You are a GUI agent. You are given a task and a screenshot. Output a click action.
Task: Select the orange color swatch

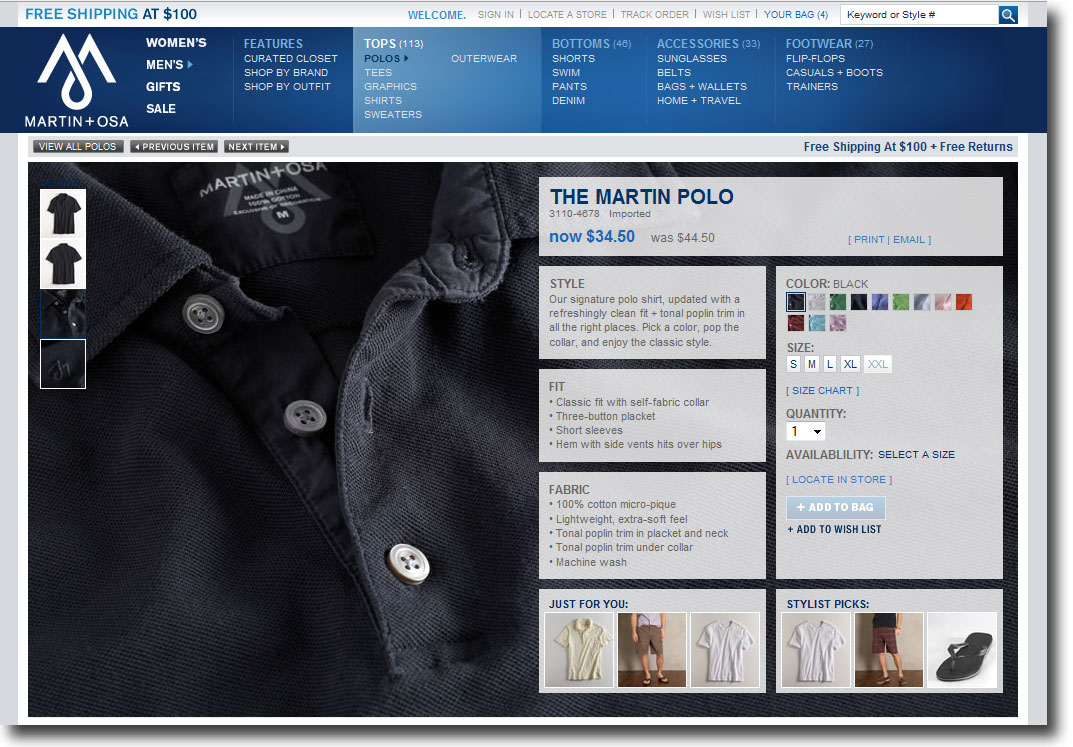point(964,302)
